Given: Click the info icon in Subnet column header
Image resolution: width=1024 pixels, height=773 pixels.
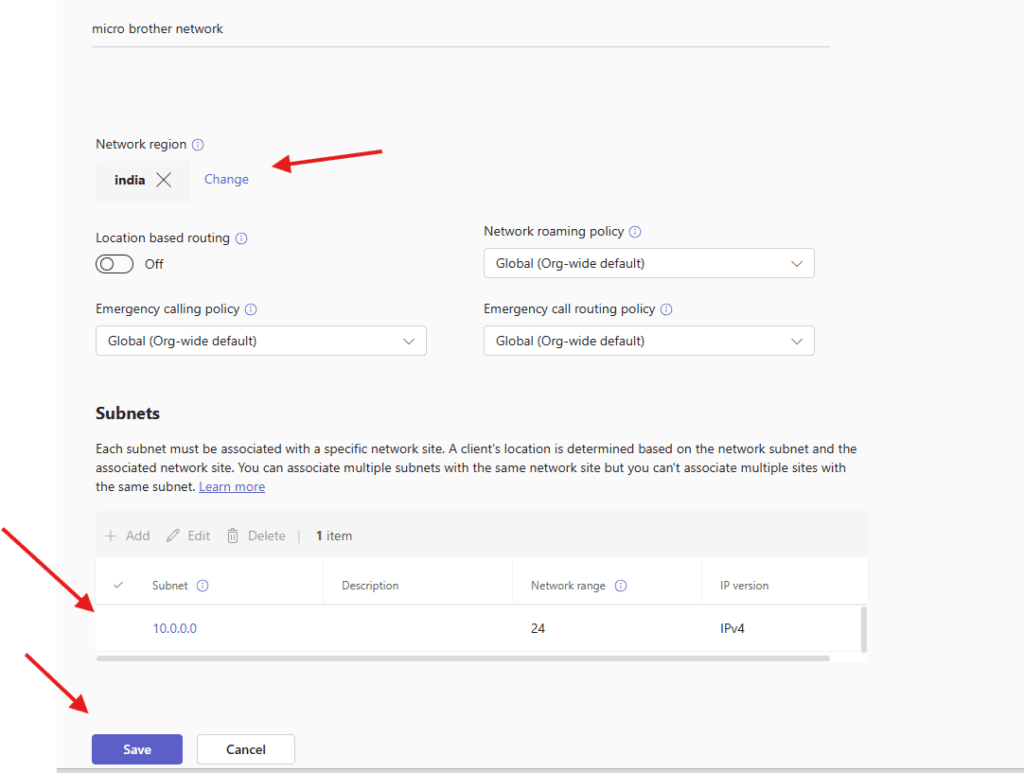Looking at the screenshot, I should tap(202, 586).
